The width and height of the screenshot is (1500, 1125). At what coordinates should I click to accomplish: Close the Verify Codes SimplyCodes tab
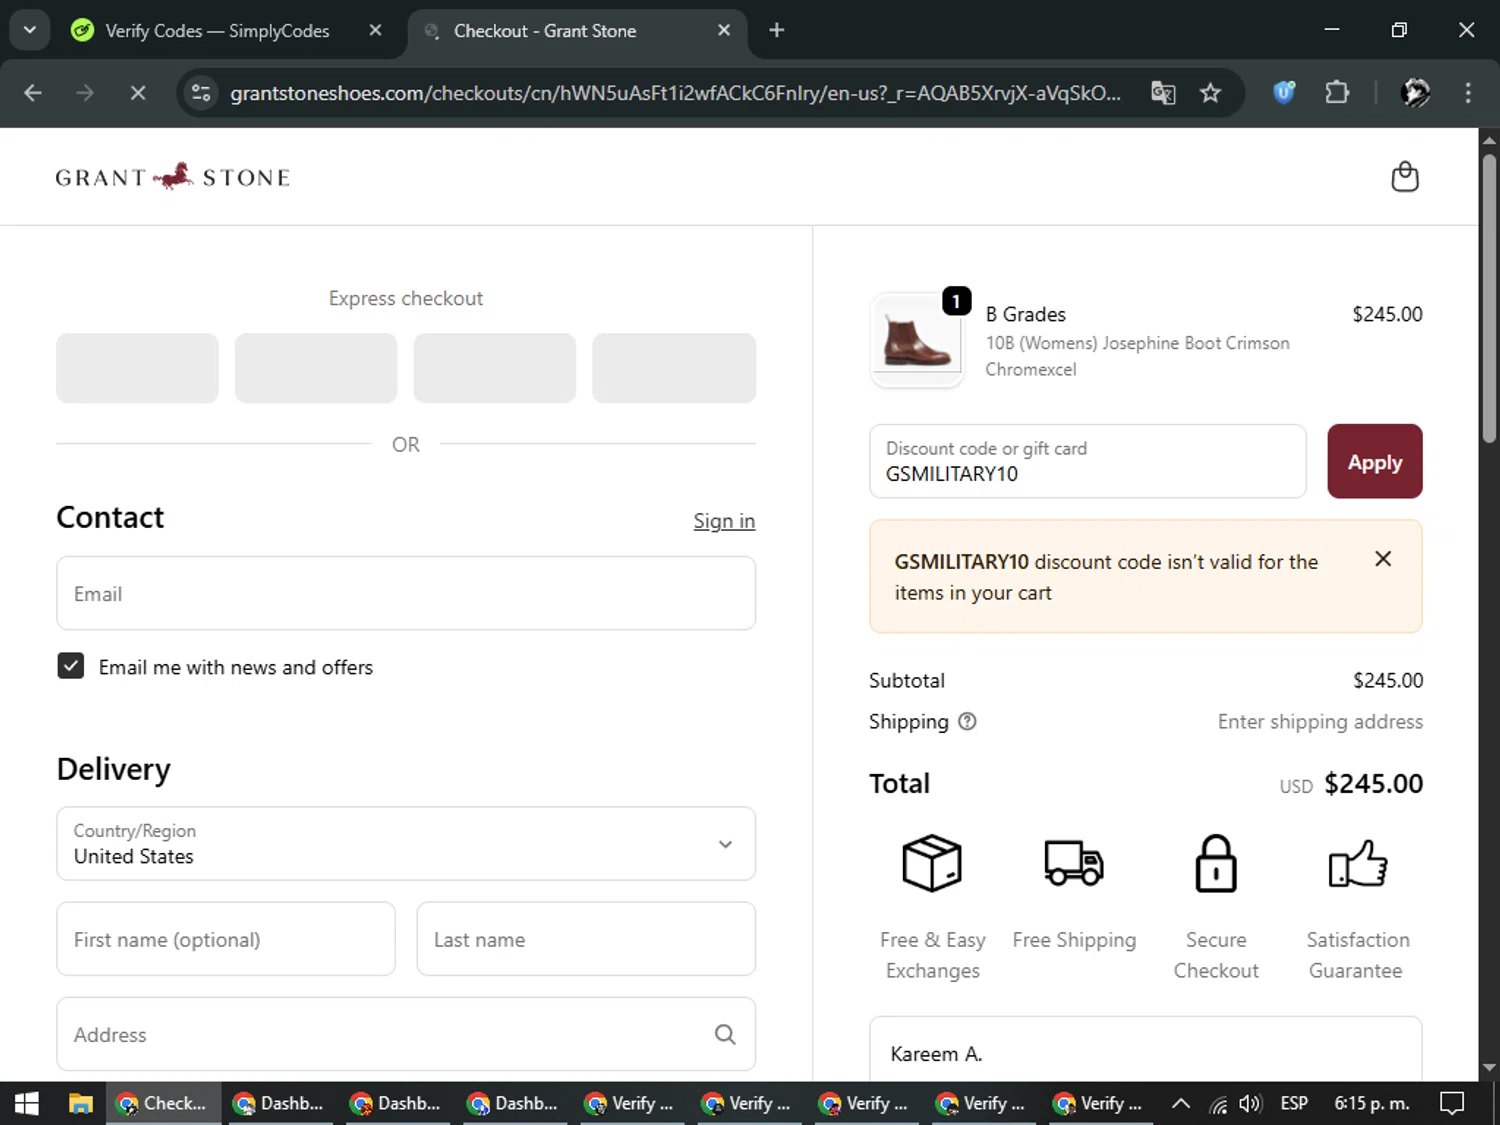point(375,30)
